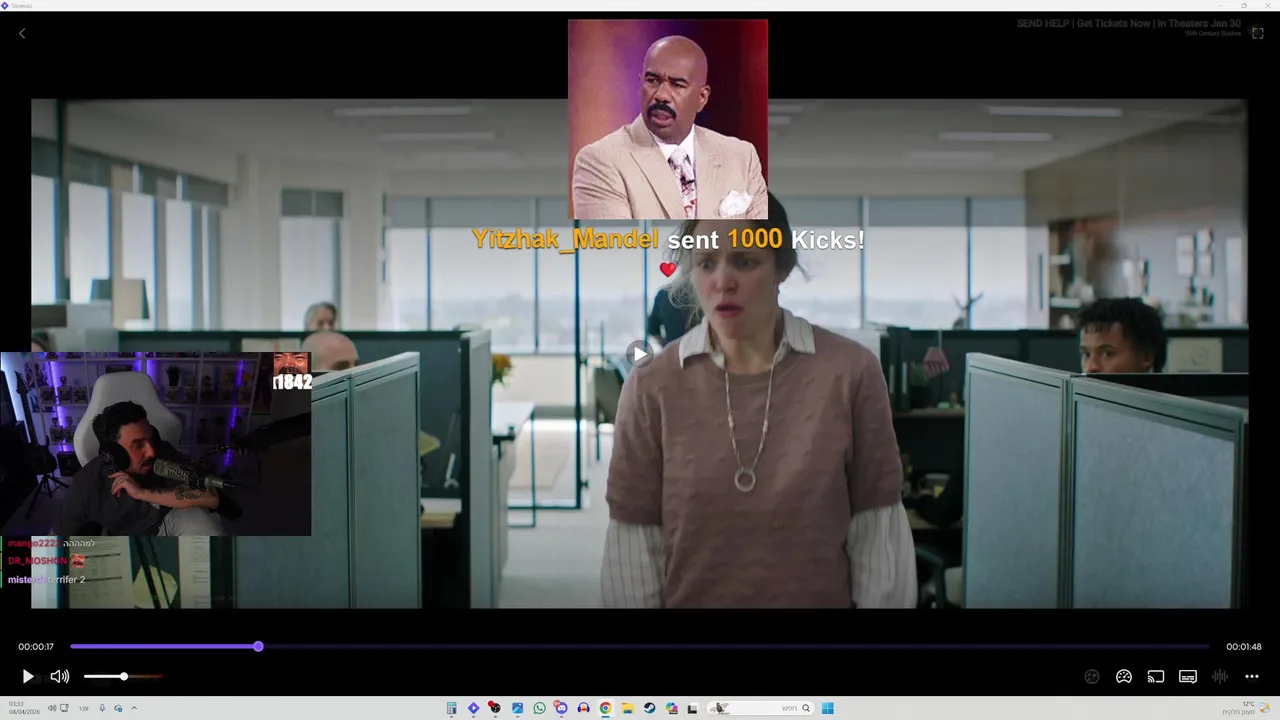The height and width of the screenshot is (720, 1280).
Task: Open Steam from the taskbar
Action: [650, 708]
